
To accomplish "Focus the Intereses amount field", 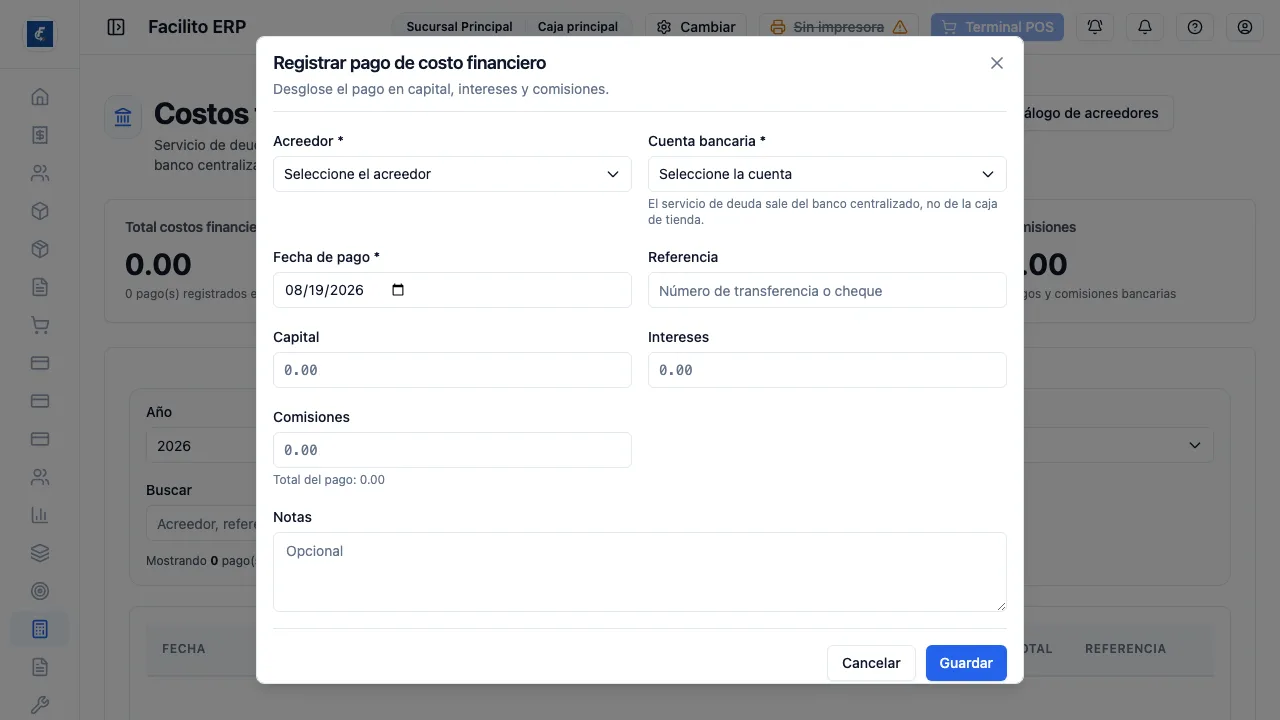I will pyautogui.click(x=827, y=370).
